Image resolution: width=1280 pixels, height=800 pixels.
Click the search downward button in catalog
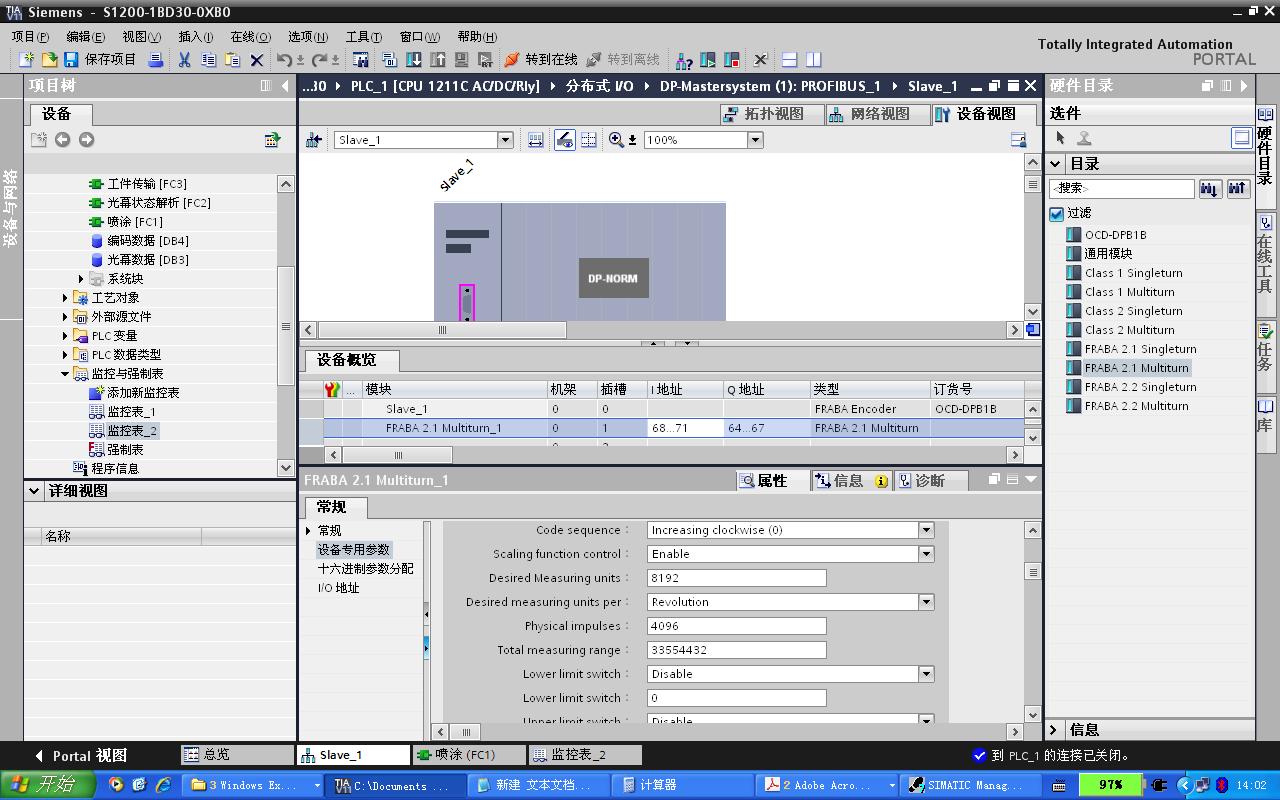[x=1210, y=188]
